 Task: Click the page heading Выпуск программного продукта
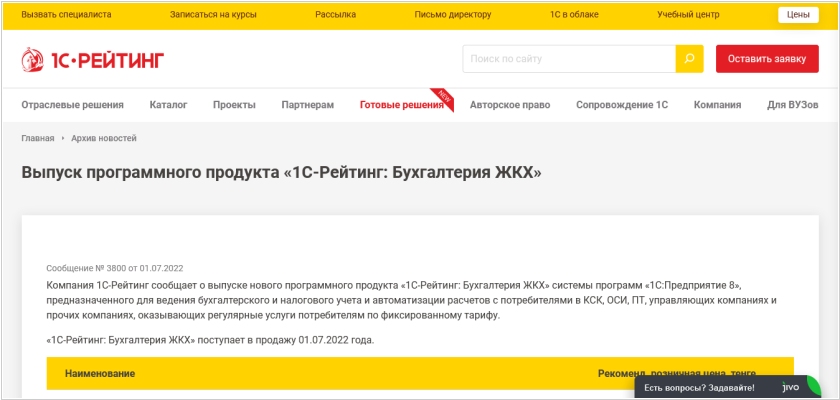281,173
